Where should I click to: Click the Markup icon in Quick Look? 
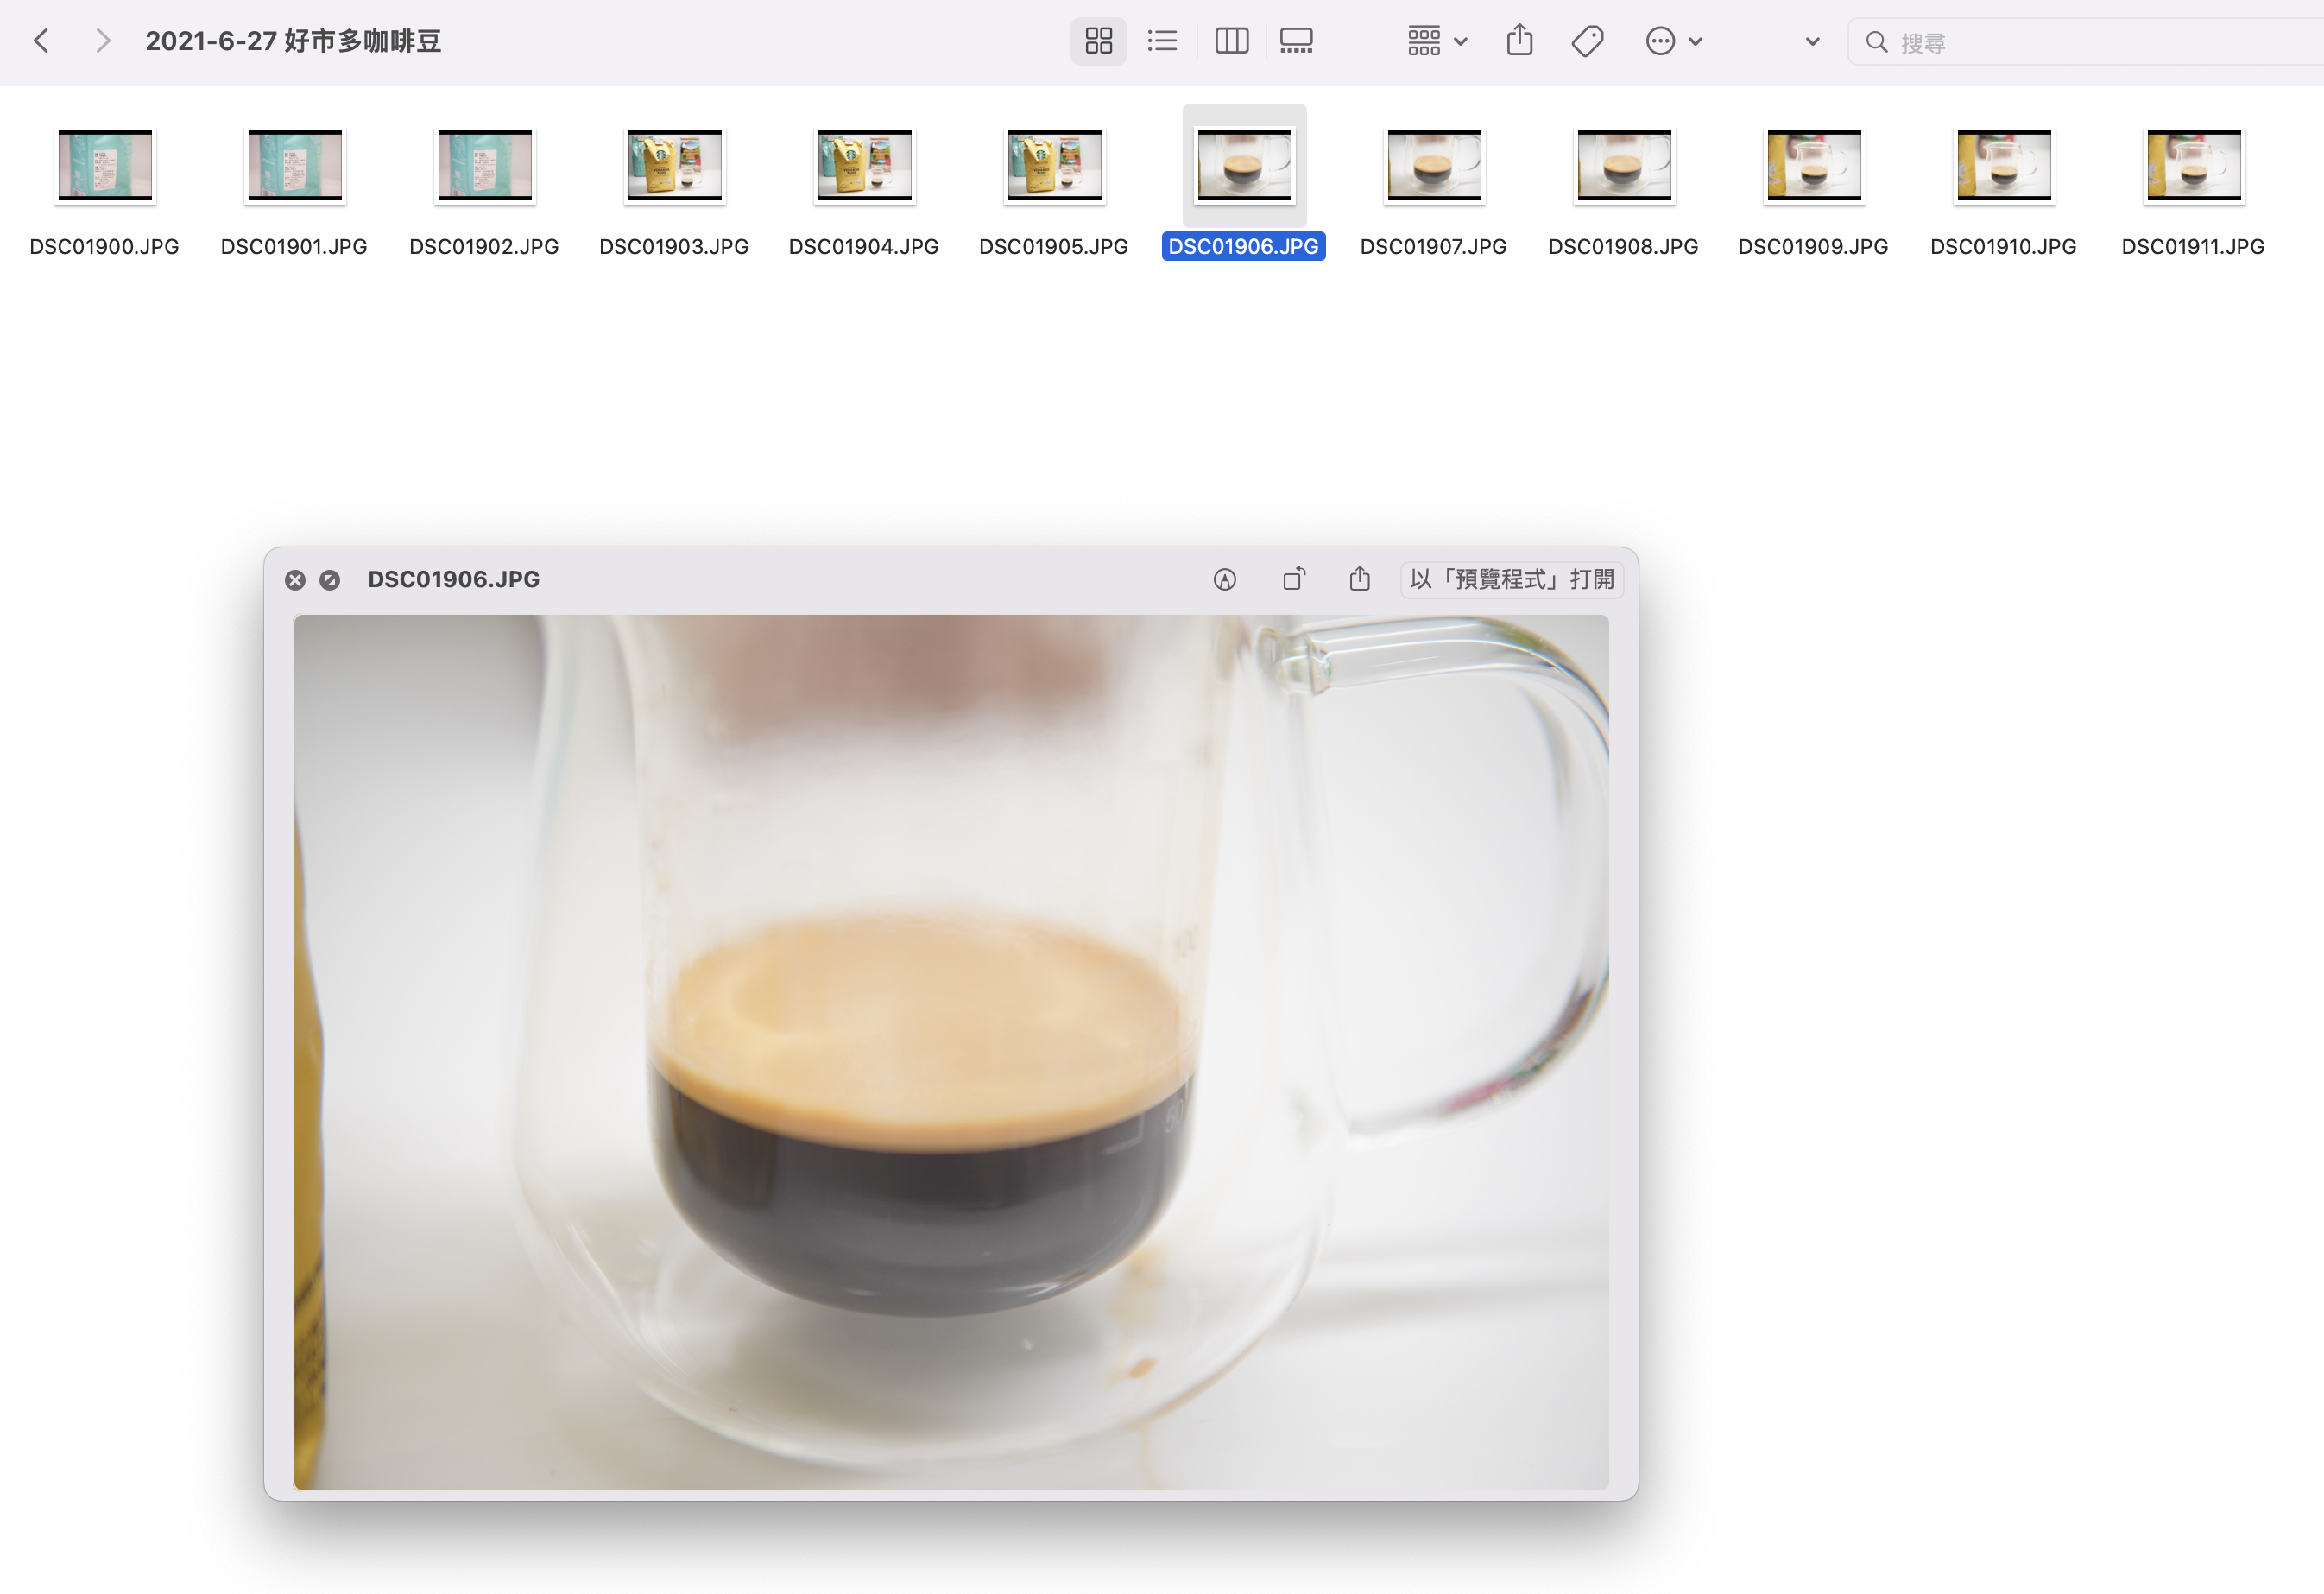click(x=1224, y=579)
